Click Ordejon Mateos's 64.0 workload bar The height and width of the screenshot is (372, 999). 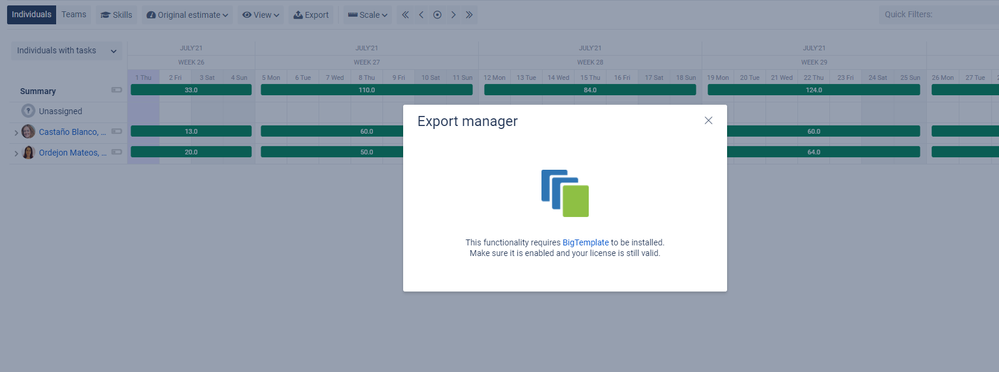click(x=823, y=152)
